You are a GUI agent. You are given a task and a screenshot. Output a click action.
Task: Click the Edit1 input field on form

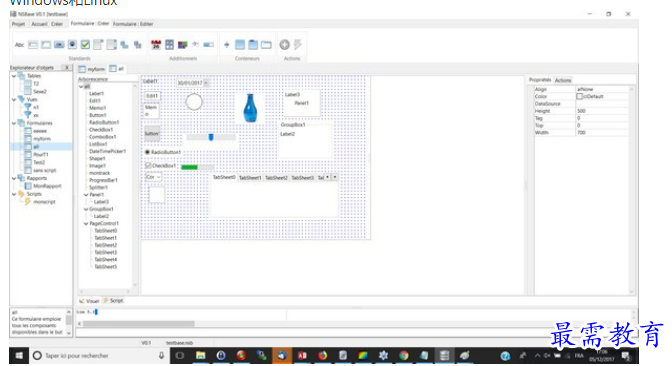(x=153, y=96)
